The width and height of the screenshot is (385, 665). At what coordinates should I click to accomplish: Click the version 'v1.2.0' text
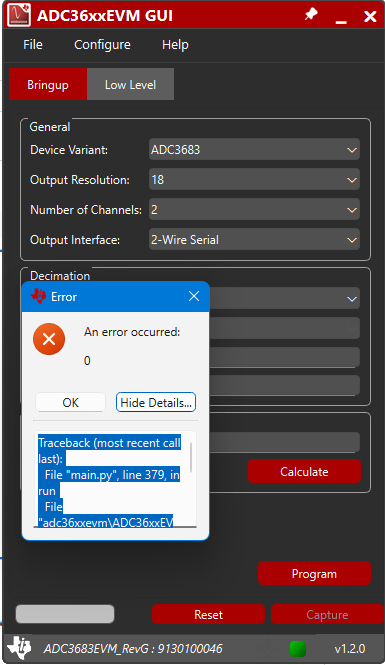point(350,648)
